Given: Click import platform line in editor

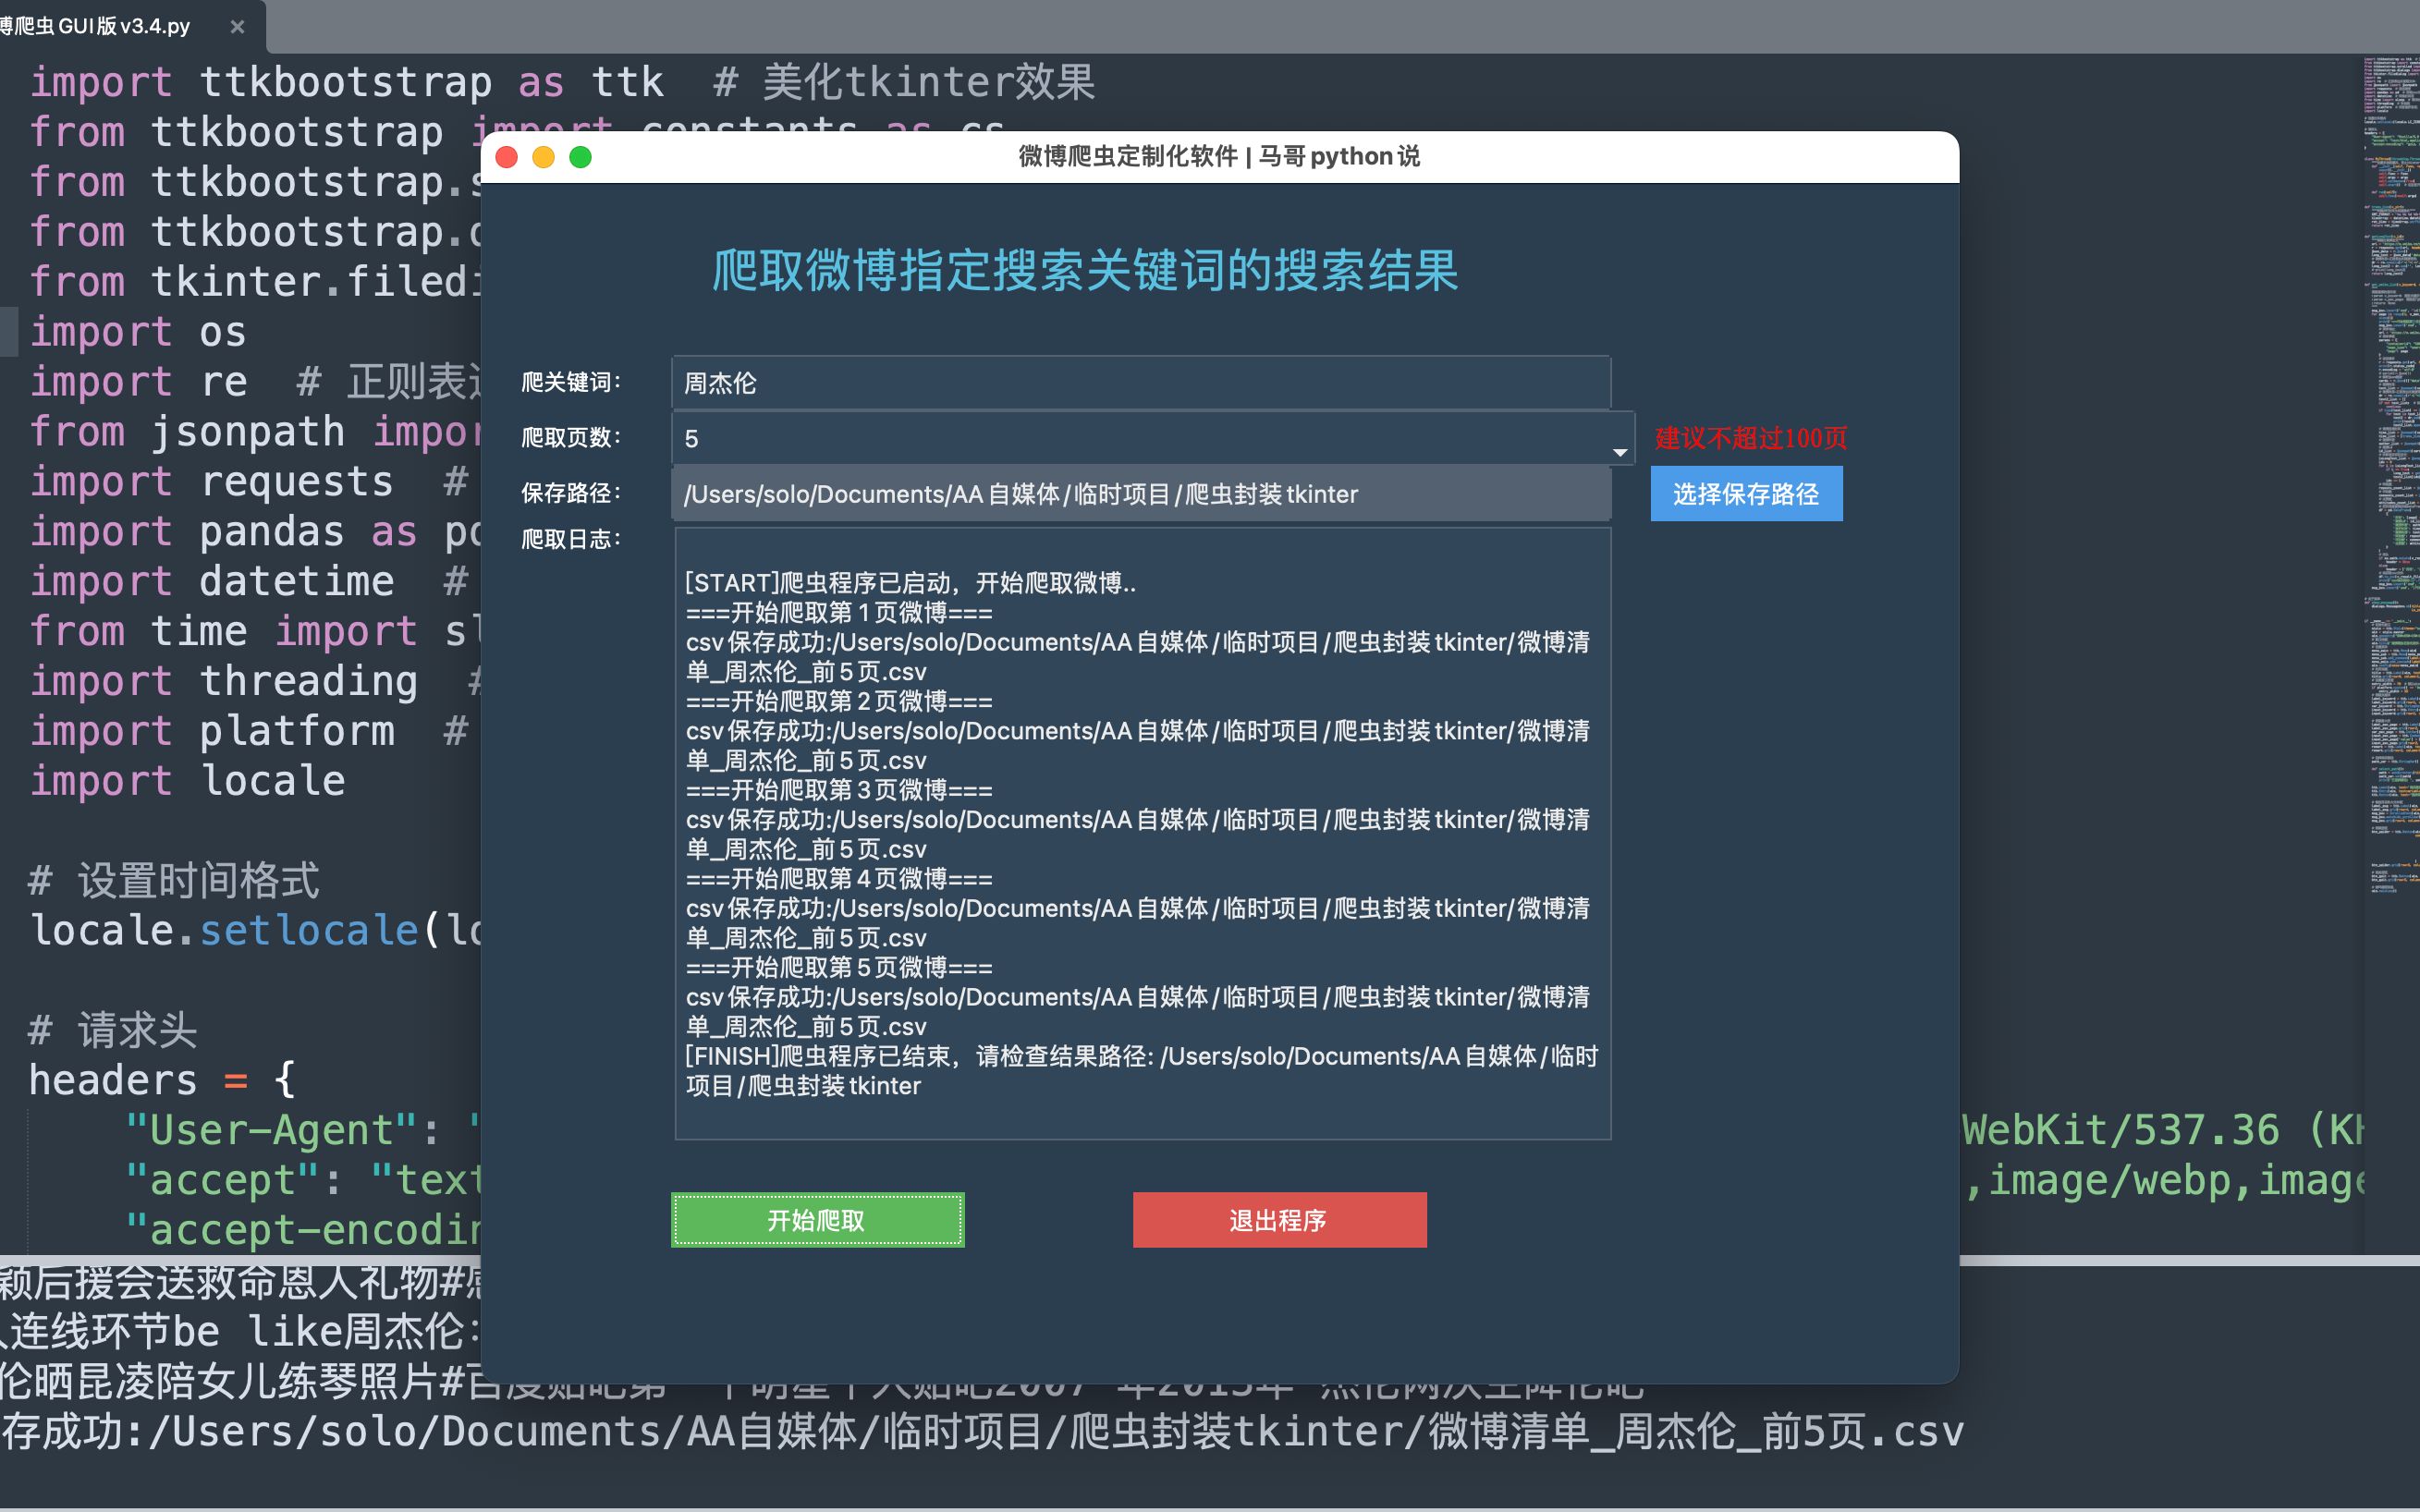Looking at the screenshot, I should click(x=212, y=731).
